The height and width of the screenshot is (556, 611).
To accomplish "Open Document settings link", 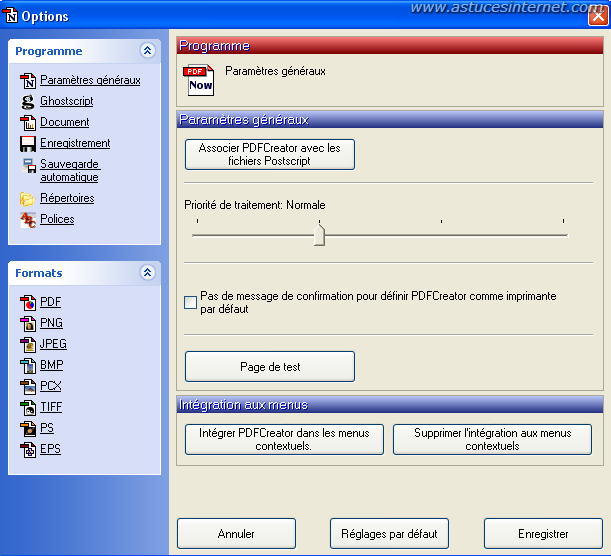I will (65, 122).
